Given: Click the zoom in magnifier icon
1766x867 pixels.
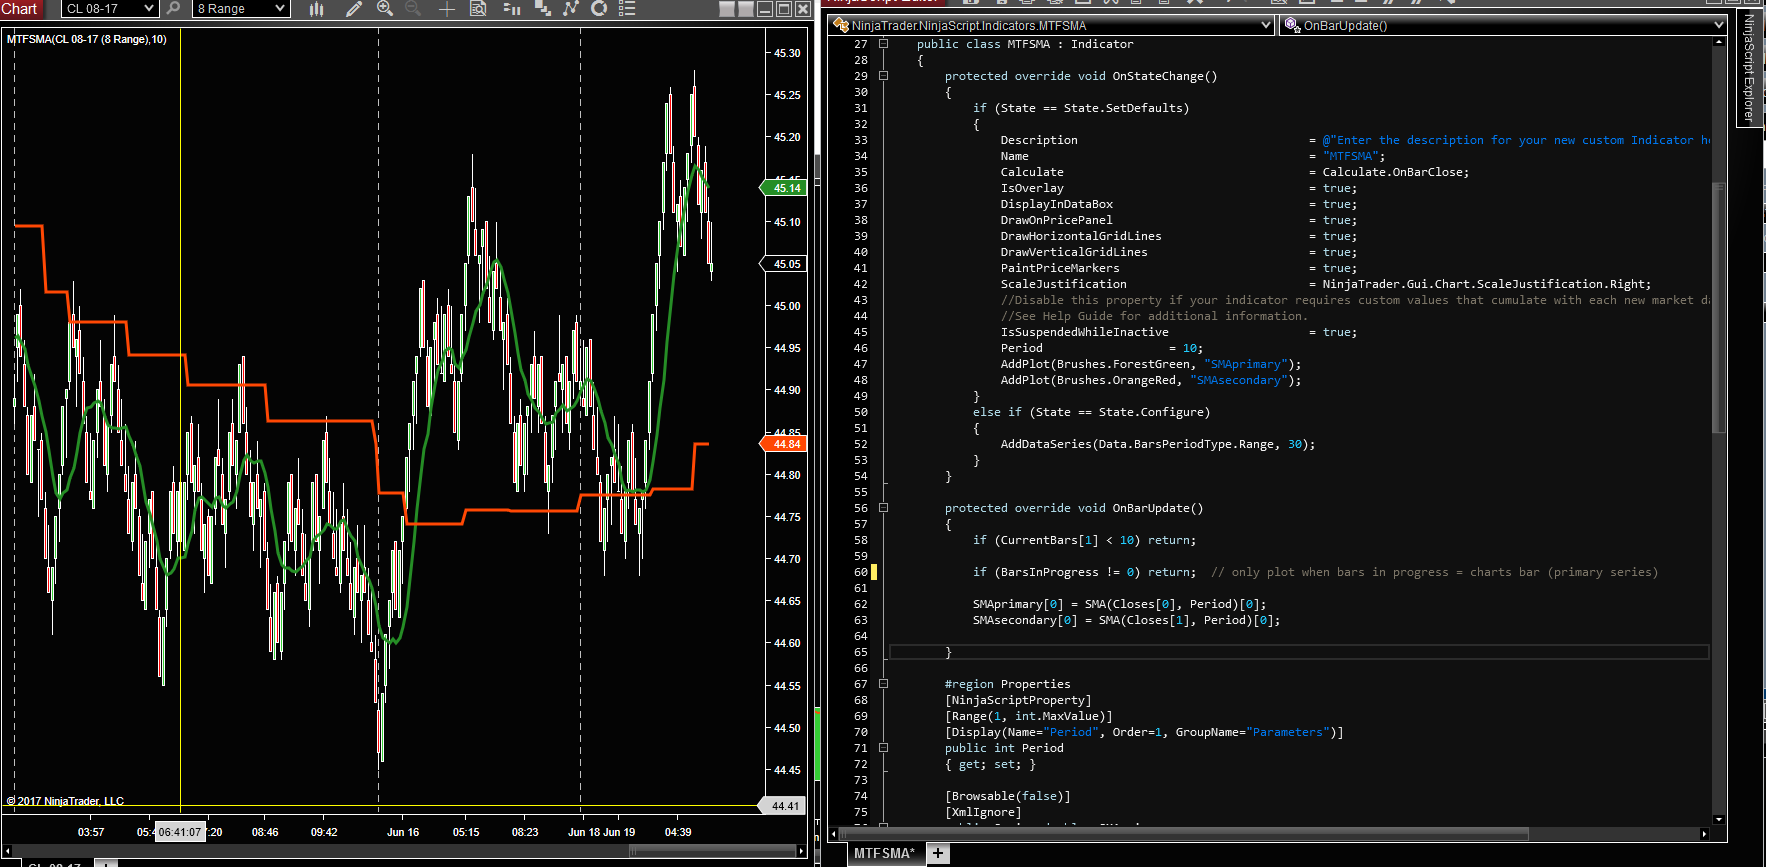Looking at the screenshot, I should pos(385,9).
